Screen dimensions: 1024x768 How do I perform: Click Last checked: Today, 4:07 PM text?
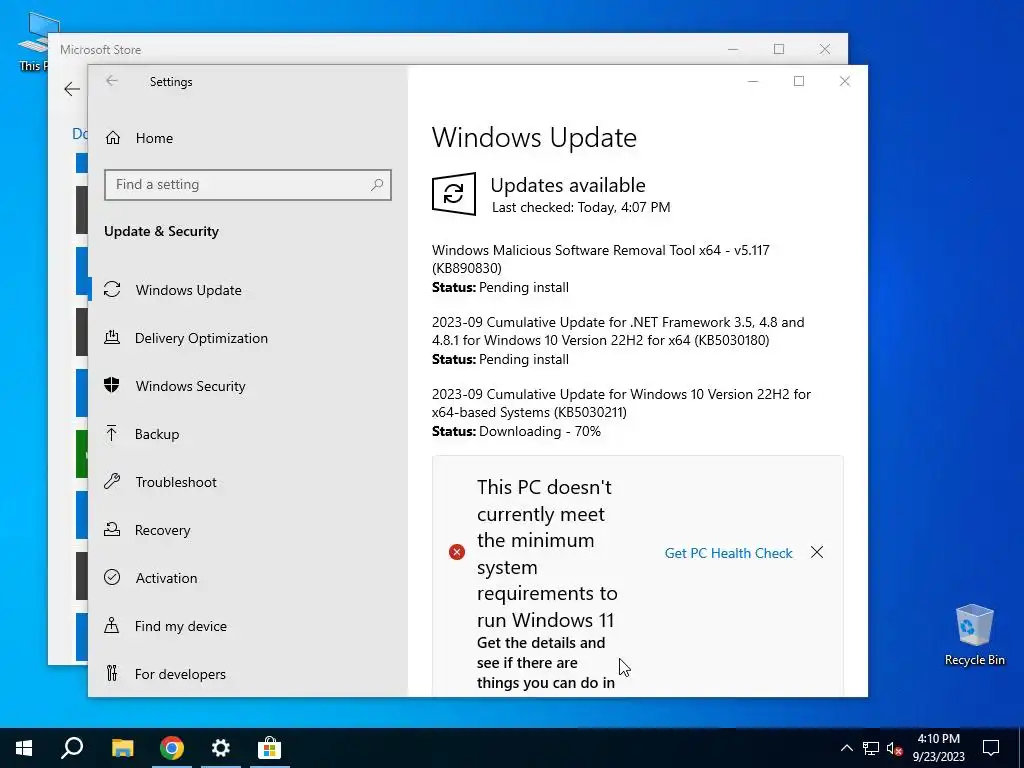click(581, 207)
